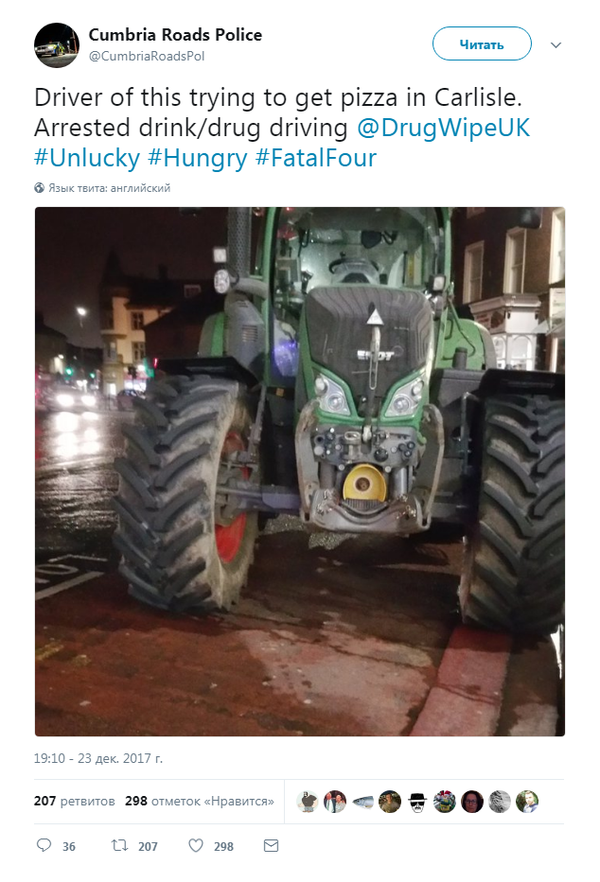Expand the tweet options chevron menu
Image resolution: width=600 pixels, height=882 pixels.
tap(556, 45)
